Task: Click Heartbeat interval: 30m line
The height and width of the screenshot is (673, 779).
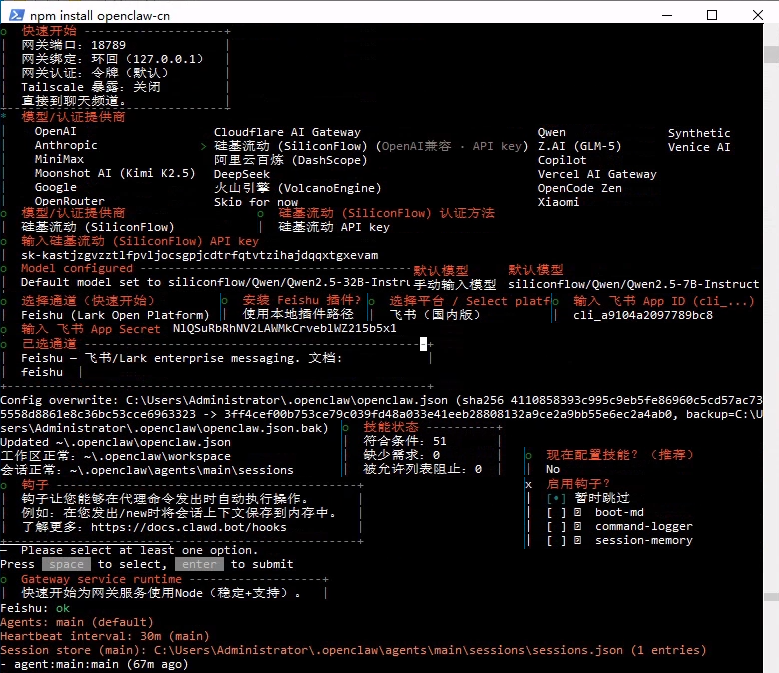Action: pos(104,636)
